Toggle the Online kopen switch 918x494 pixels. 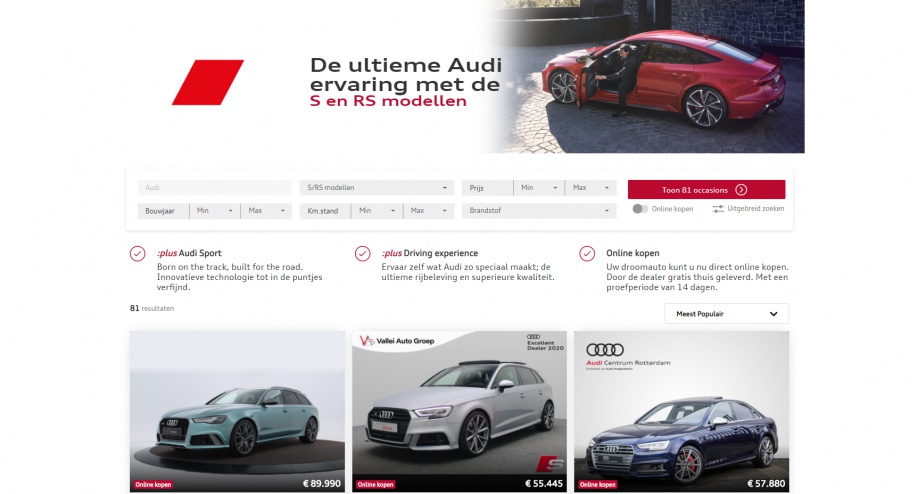pos(640,209)
